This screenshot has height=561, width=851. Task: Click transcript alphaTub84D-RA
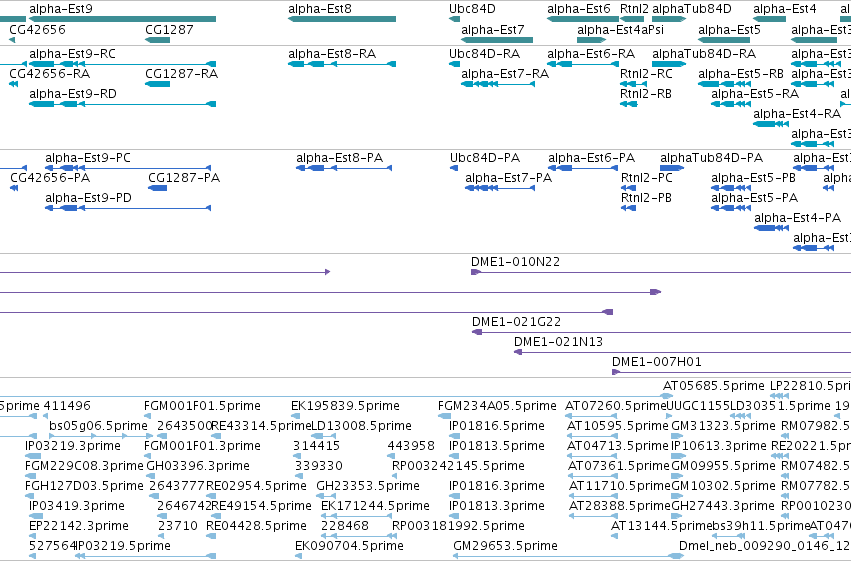click(669, 64)
